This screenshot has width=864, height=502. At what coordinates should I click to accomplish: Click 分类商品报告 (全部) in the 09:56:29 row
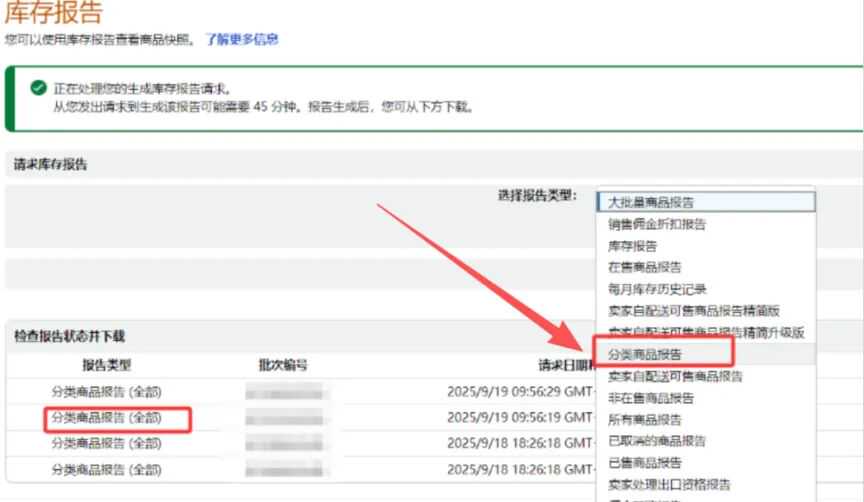pyautogui.click(x=106, y=392)
